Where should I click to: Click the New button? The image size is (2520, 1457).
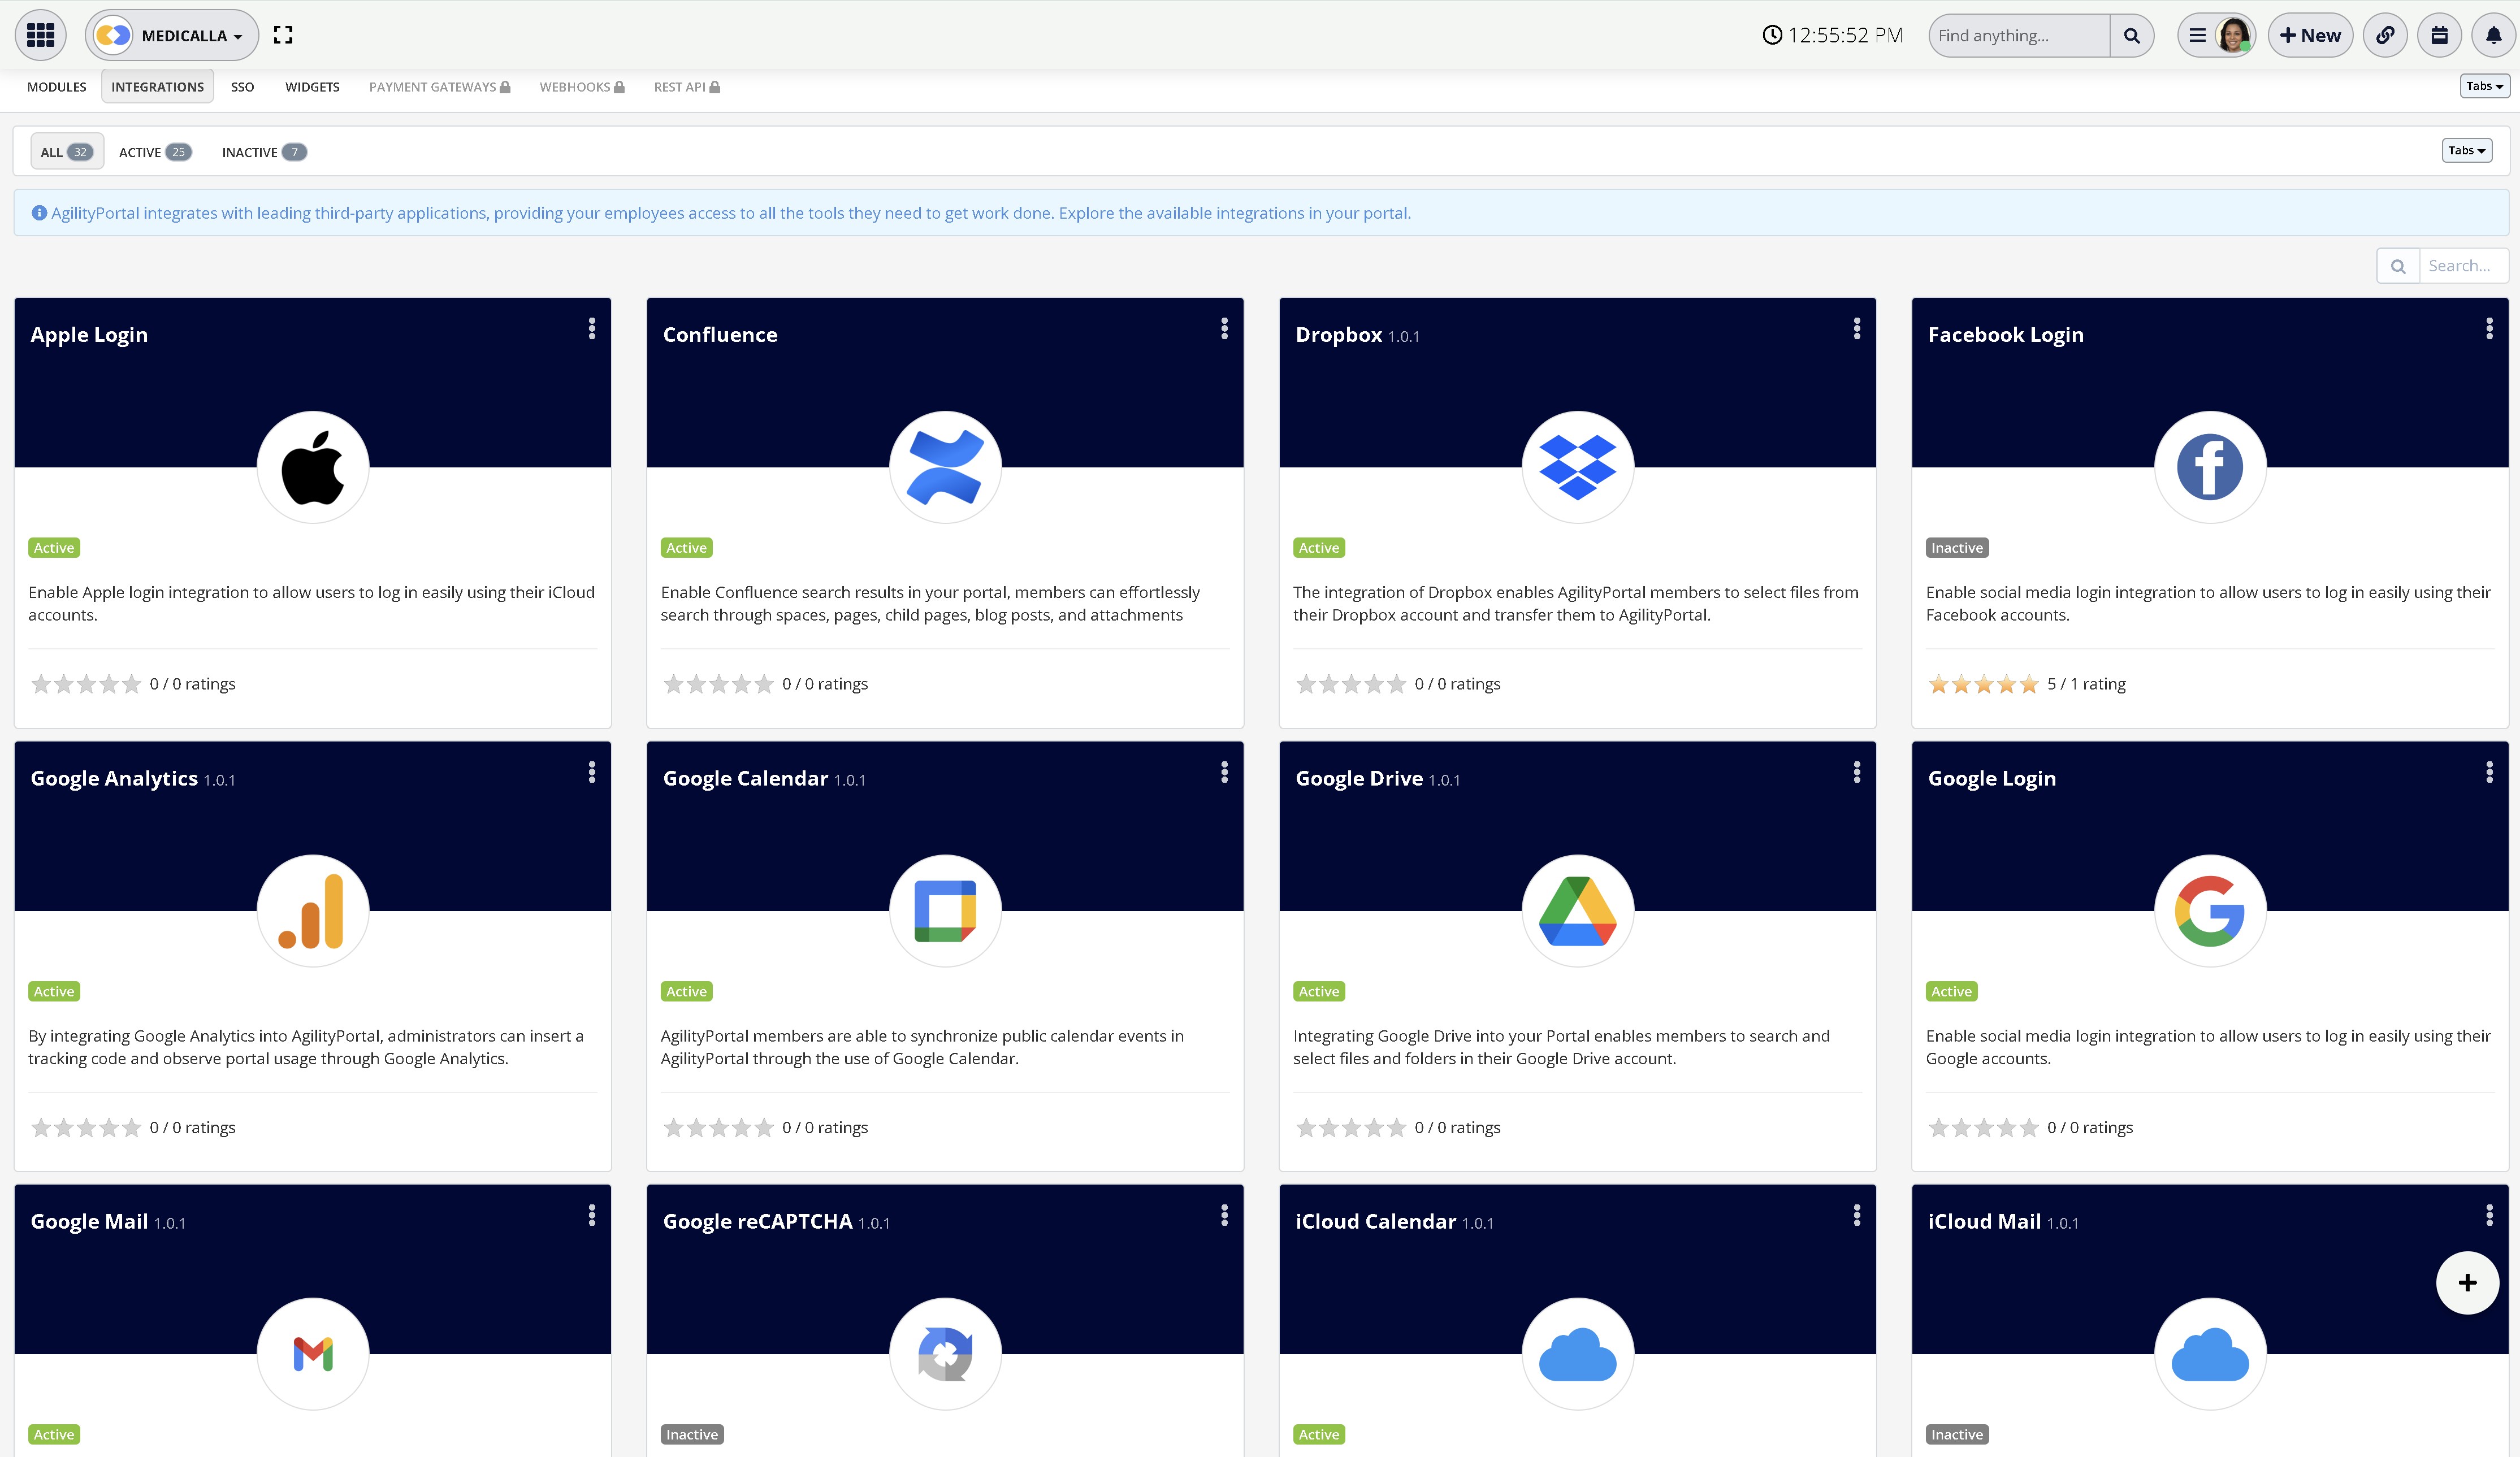(2310, 35)
